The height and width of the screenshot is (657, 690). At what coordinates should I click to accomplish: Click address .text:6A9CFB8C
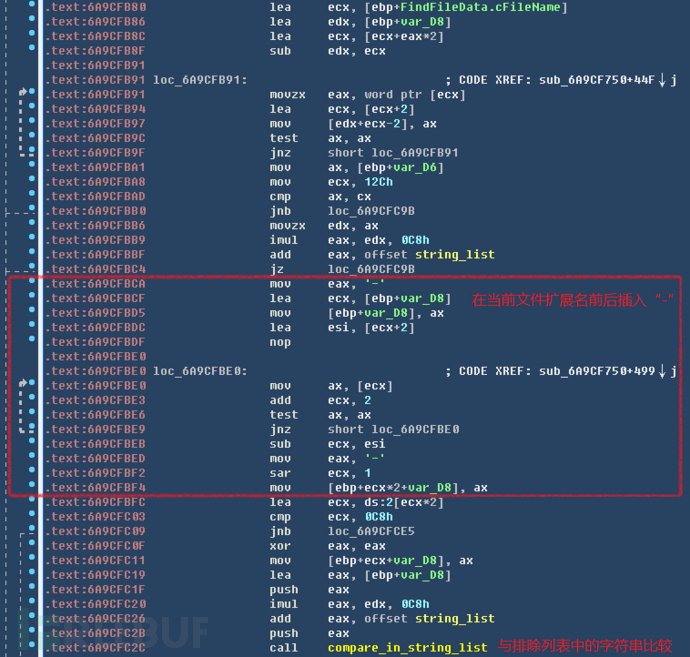coord(95,37)
